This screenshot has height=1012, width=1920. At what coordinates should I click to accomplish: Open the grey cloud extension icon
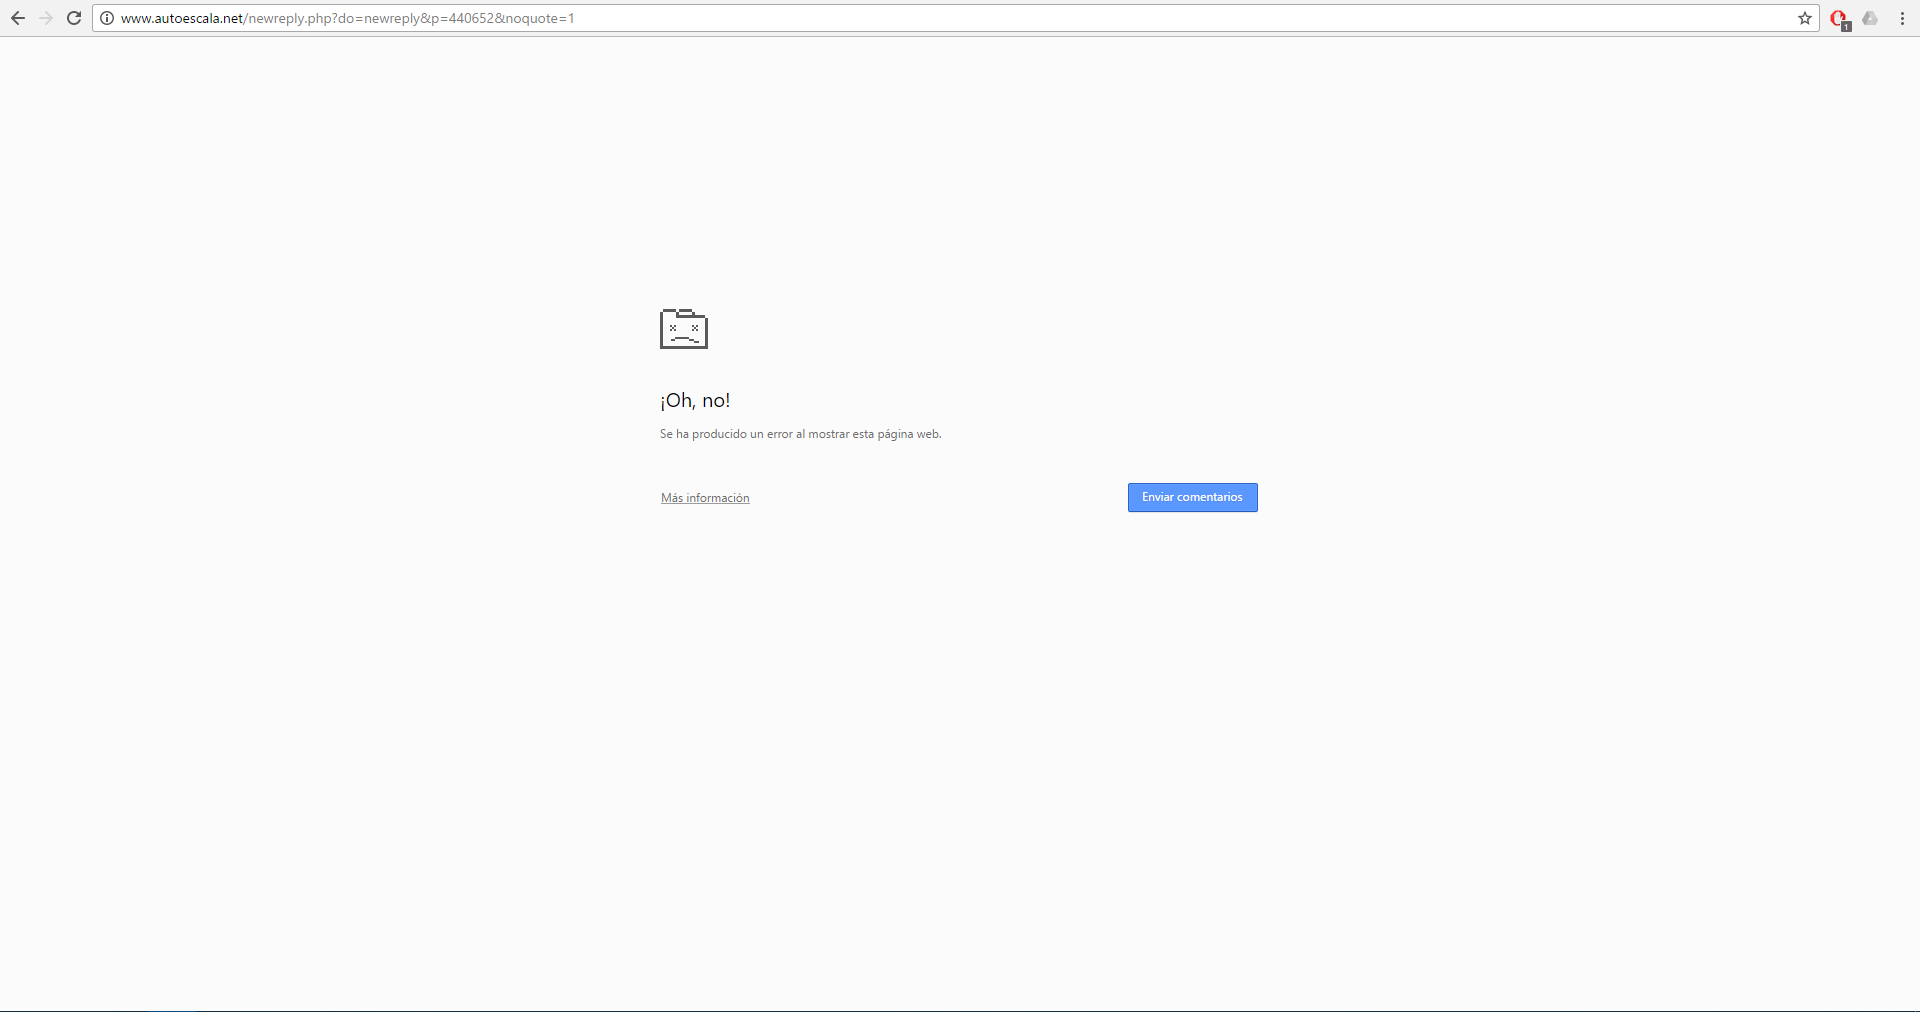pos(1870,18)
